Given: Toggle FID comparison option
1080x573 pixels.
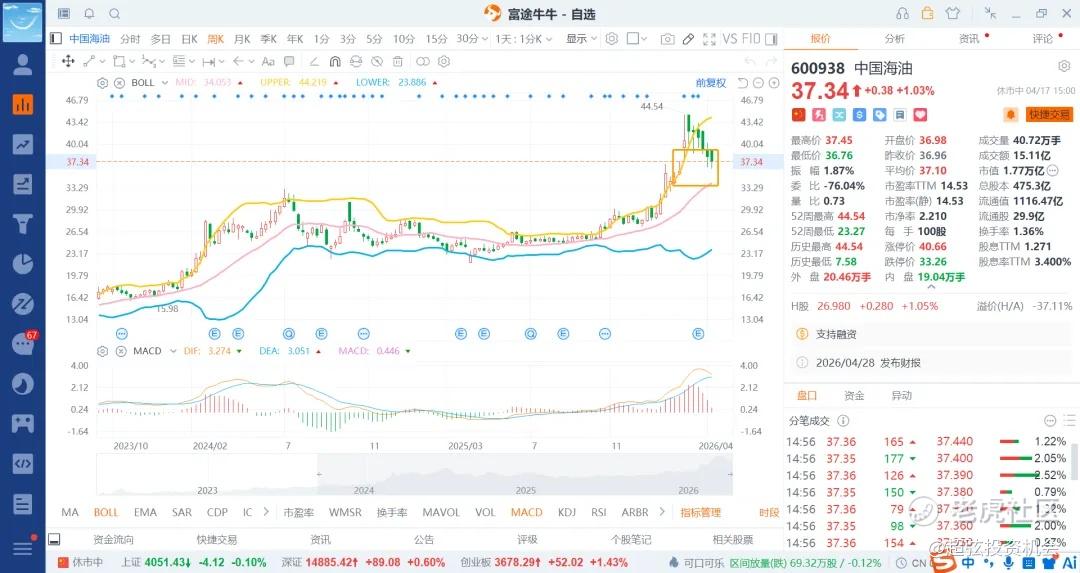Looking at the screenshot, I should pyautogui.click(x=751, y=39).
